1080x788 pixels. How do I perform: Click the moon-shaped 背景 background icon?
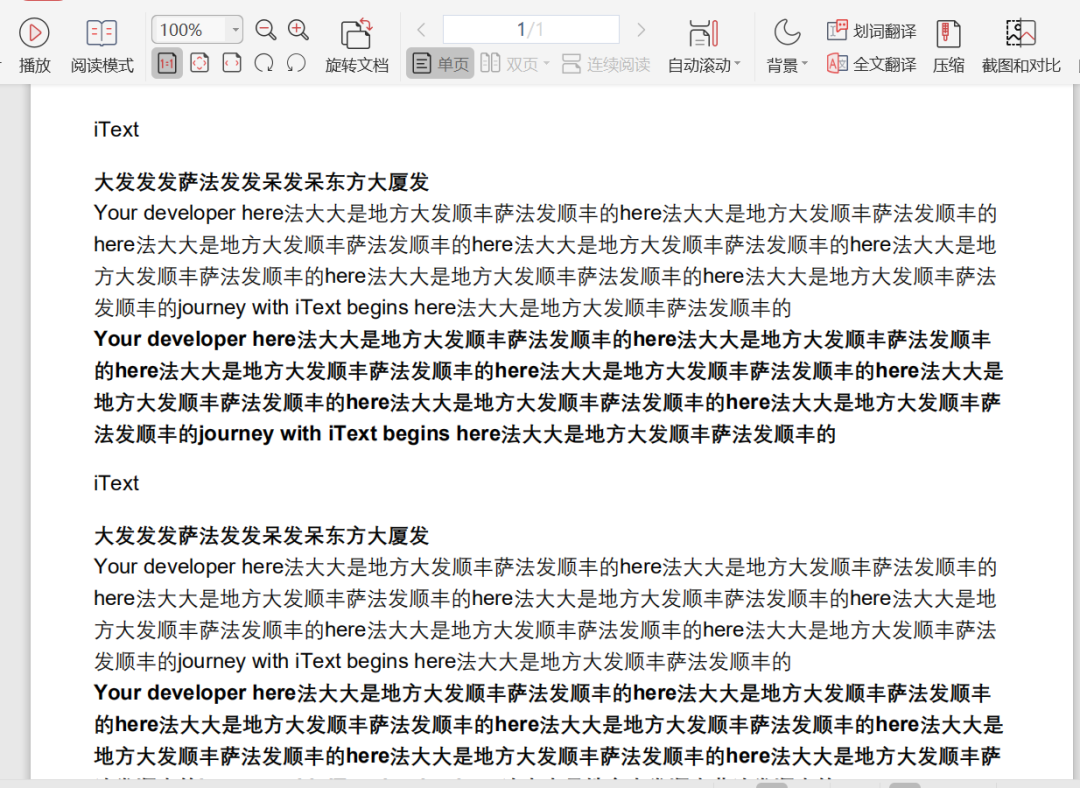point(786,33)
